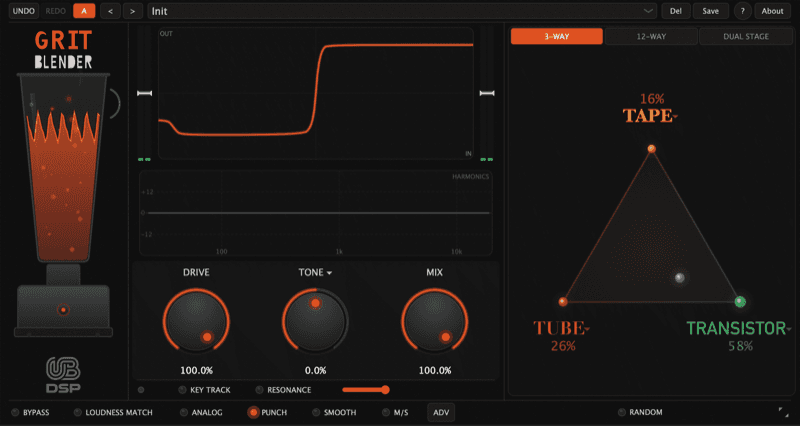Click the window resize corner icon
Screen dimensions: 800x426
(x=783, y=412)
